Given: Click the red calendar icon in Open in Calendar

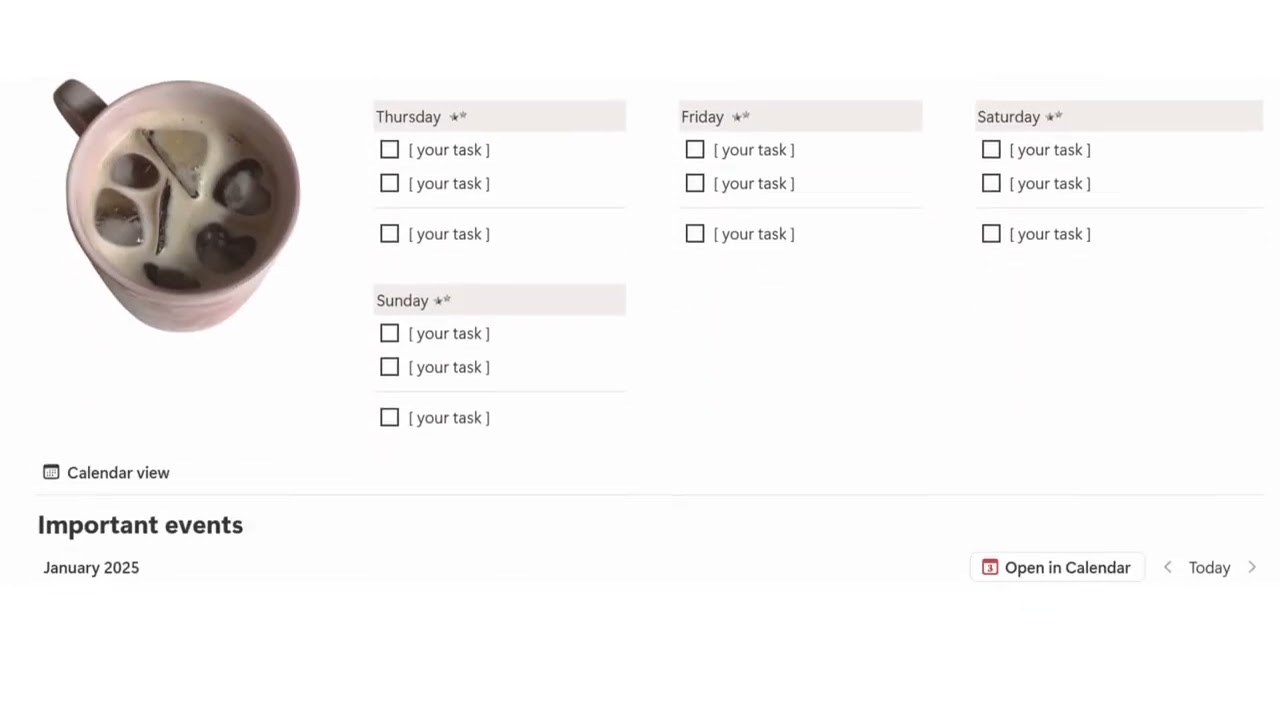Looking at the screenshot, I should [990, 567].
